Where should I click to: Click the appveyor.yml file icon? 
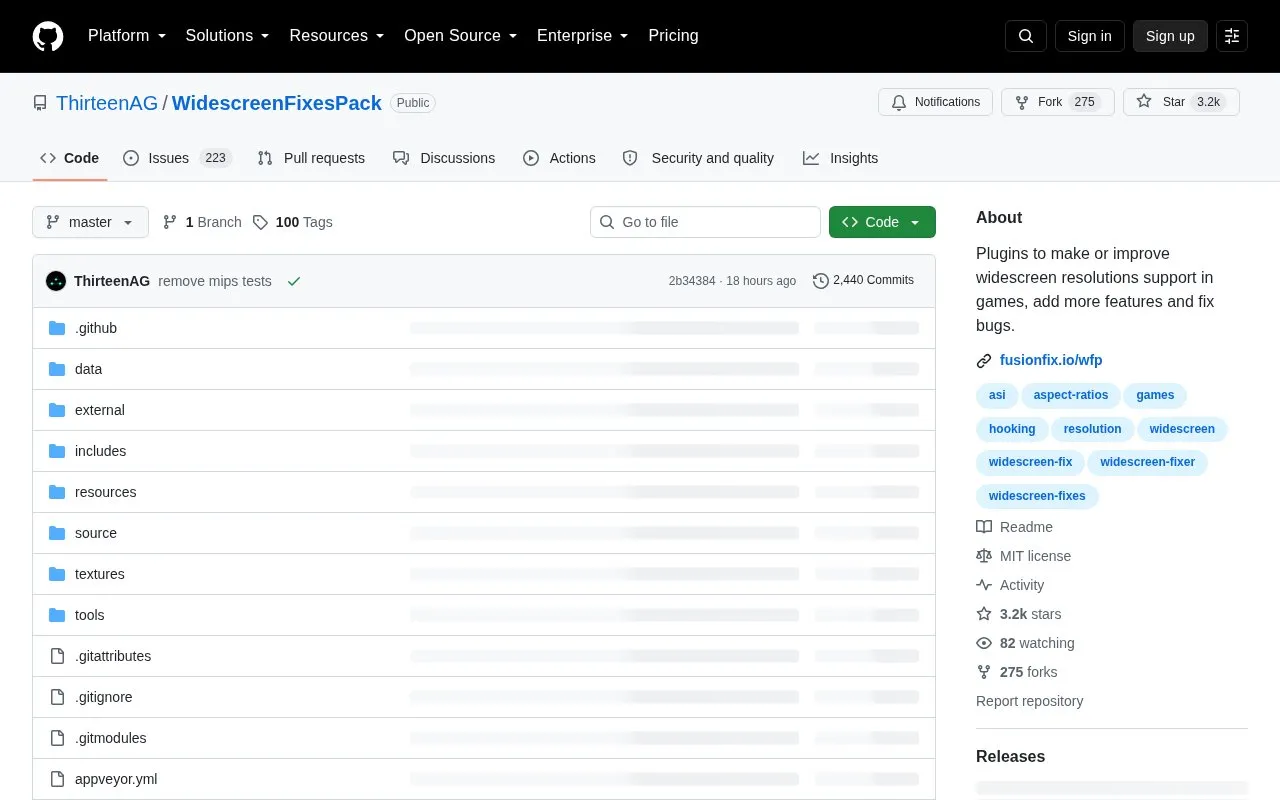coord(57,779)
